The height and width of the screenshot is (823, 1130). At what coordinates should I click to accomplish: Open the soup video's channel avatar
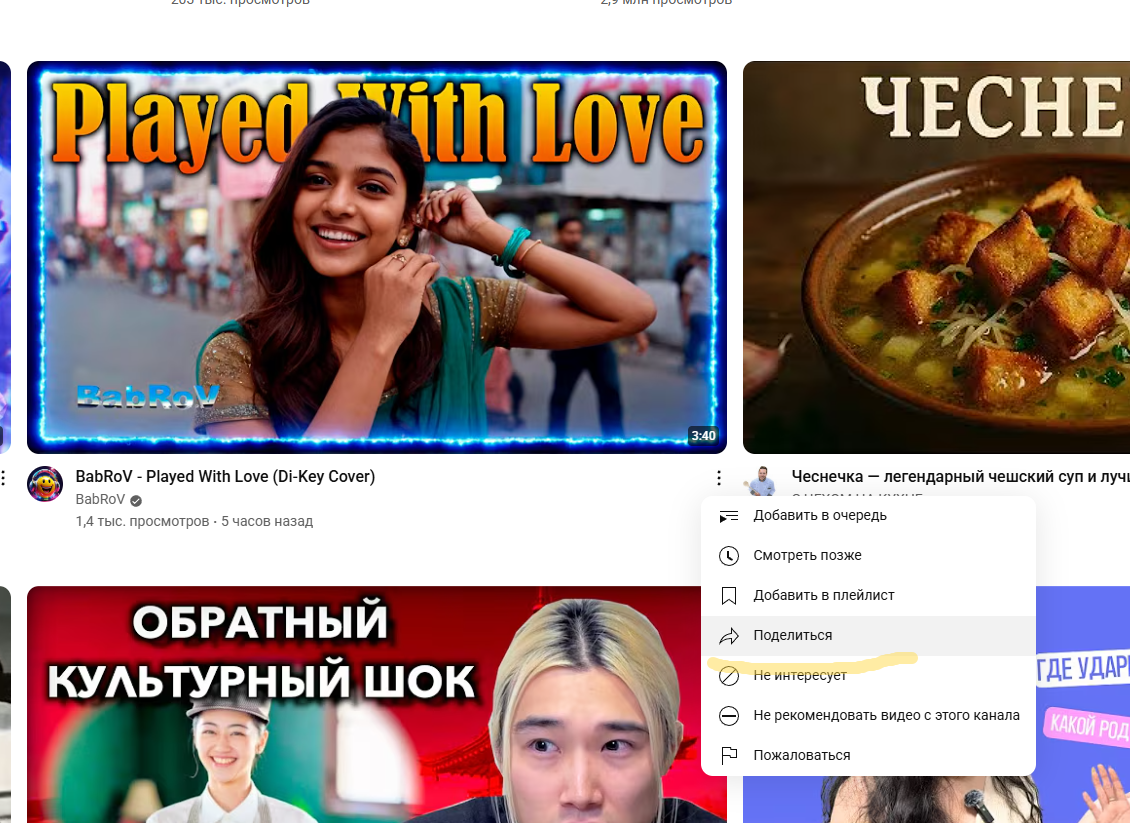[x=761, y=481]
